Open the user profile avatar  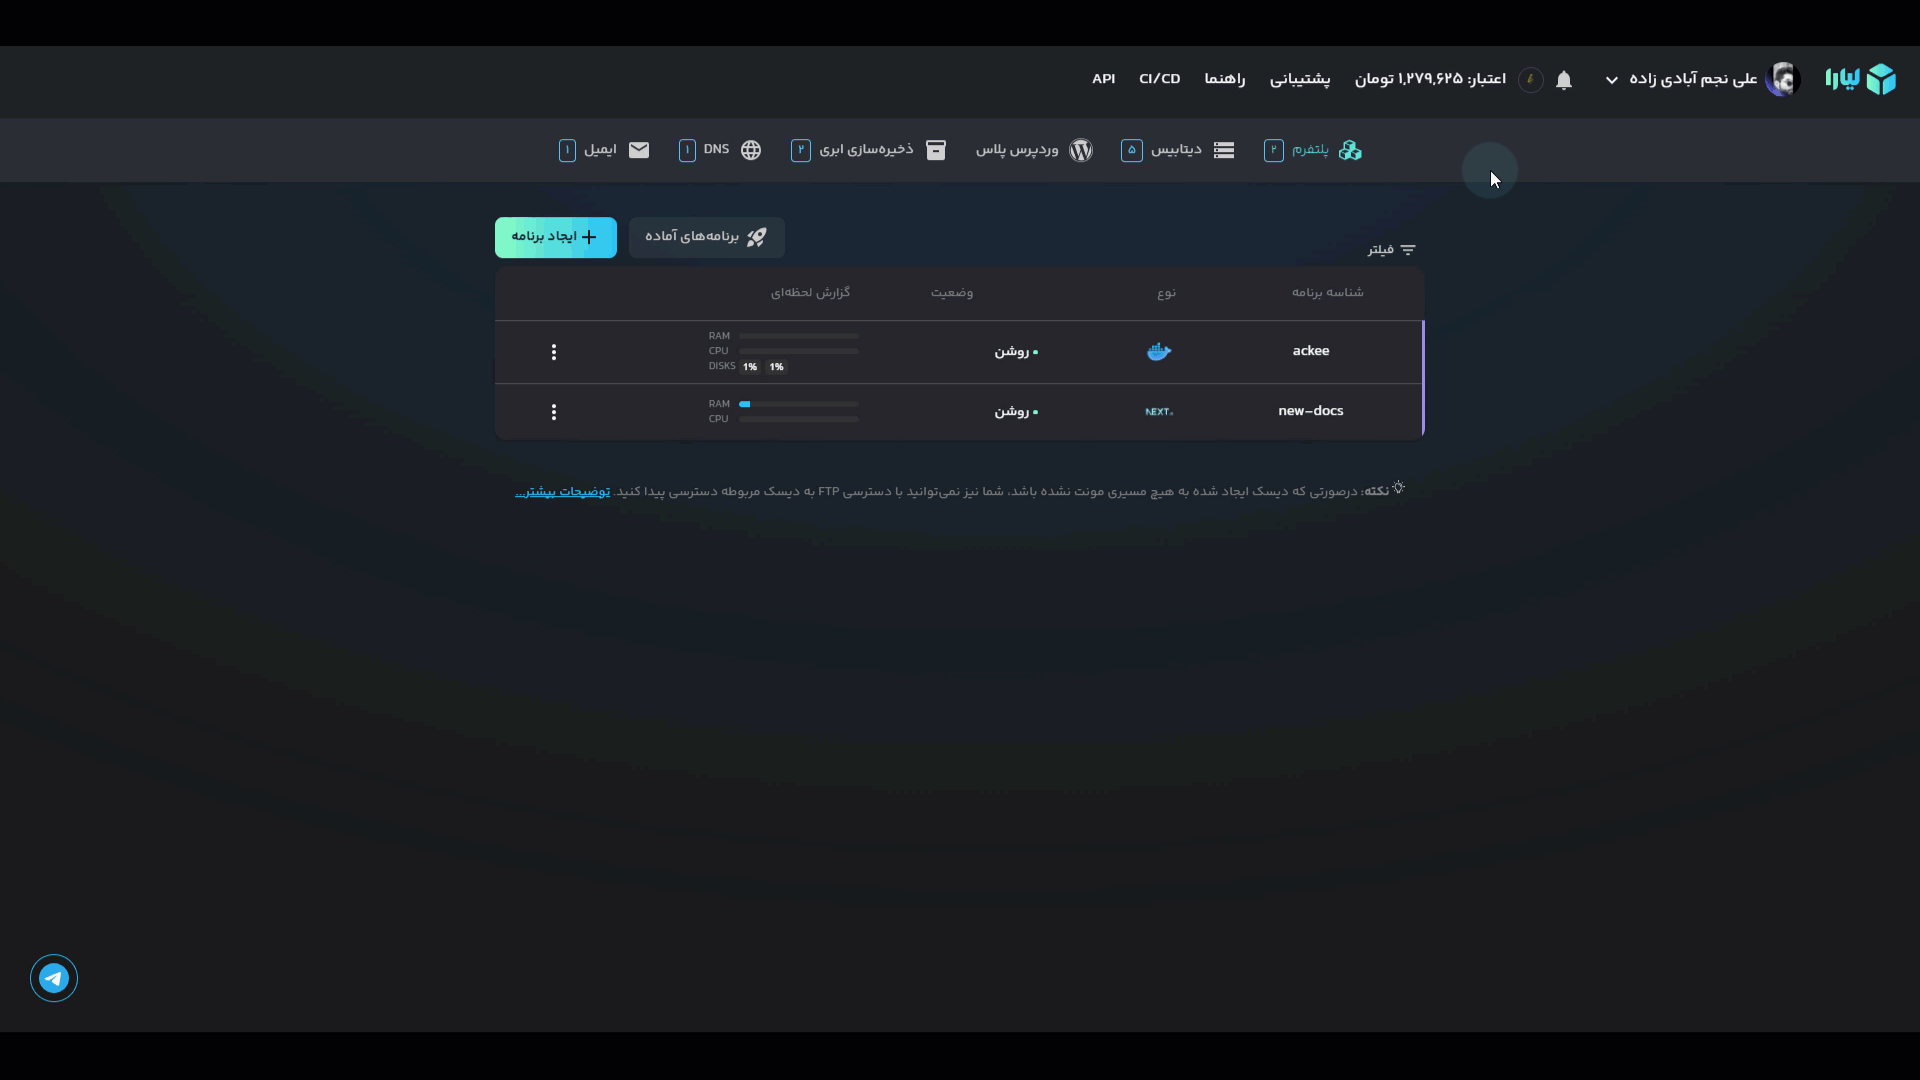[1782, 79]
